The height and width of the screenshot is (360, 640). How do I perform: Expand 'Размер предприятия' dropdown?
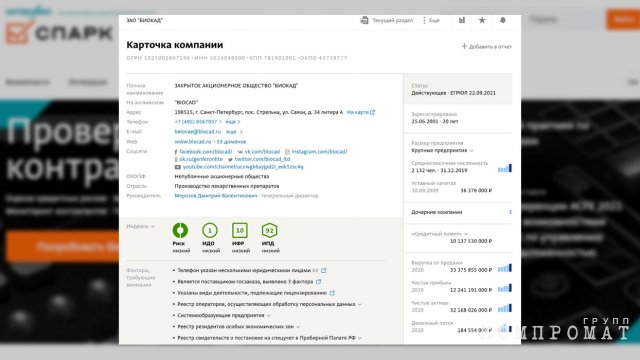tap(471, 151)
